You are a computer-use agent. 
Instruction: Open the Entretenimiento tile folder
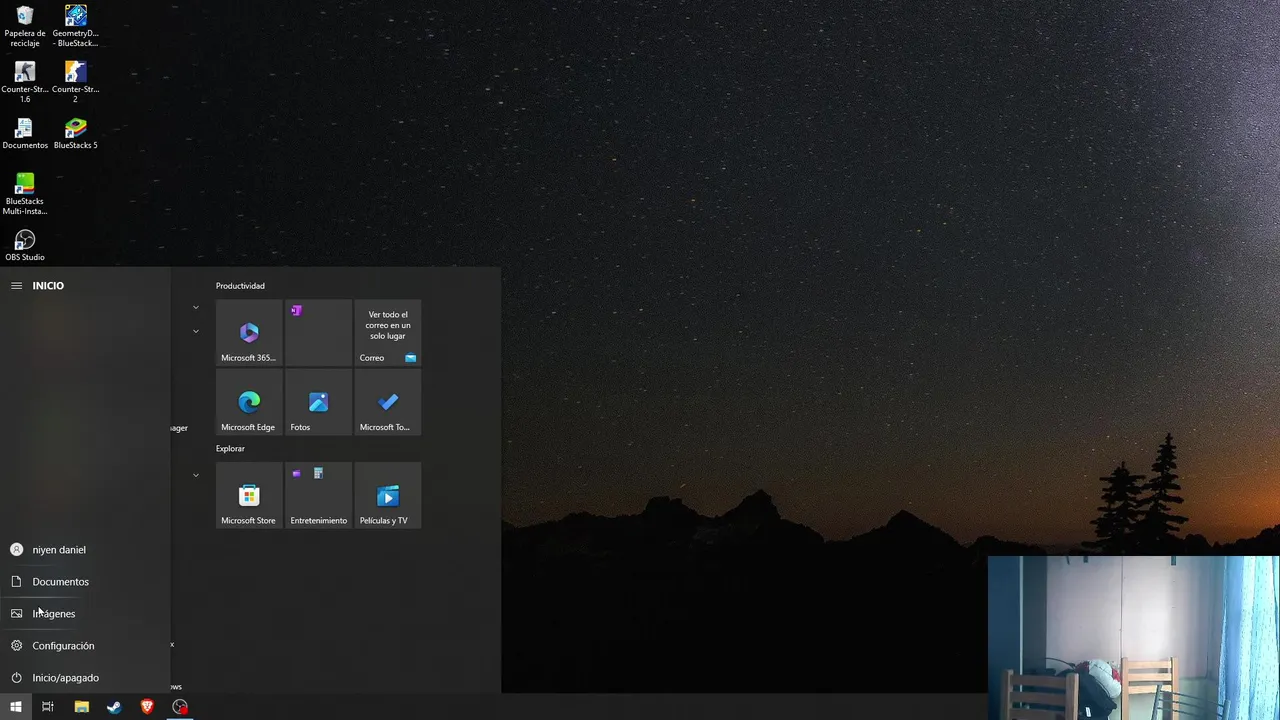tap(318, 495)
